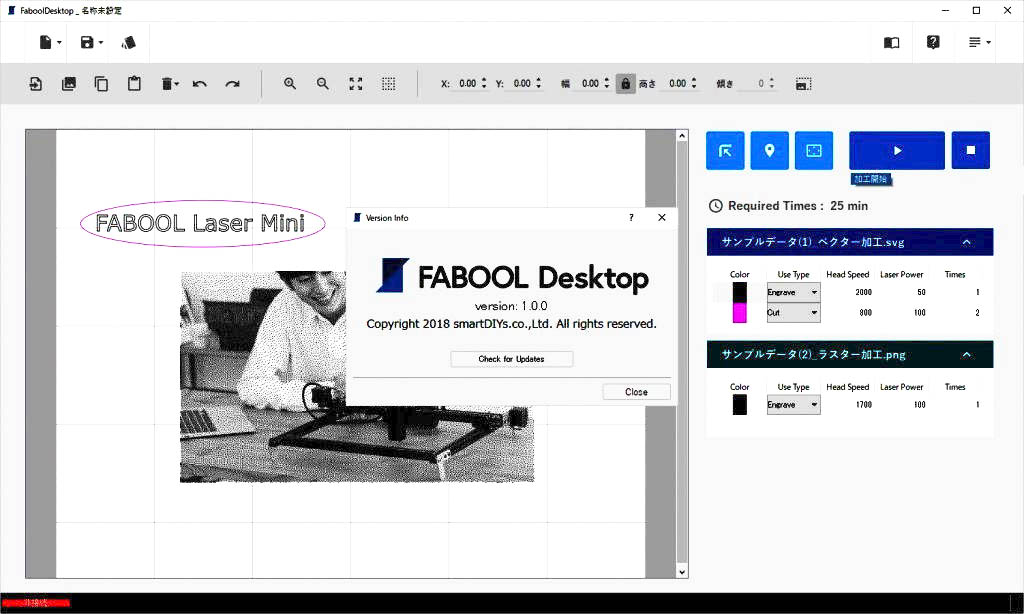Click the Cut row times value 2
Viewport: 1024px width, 614px height.
coord(977,313)
